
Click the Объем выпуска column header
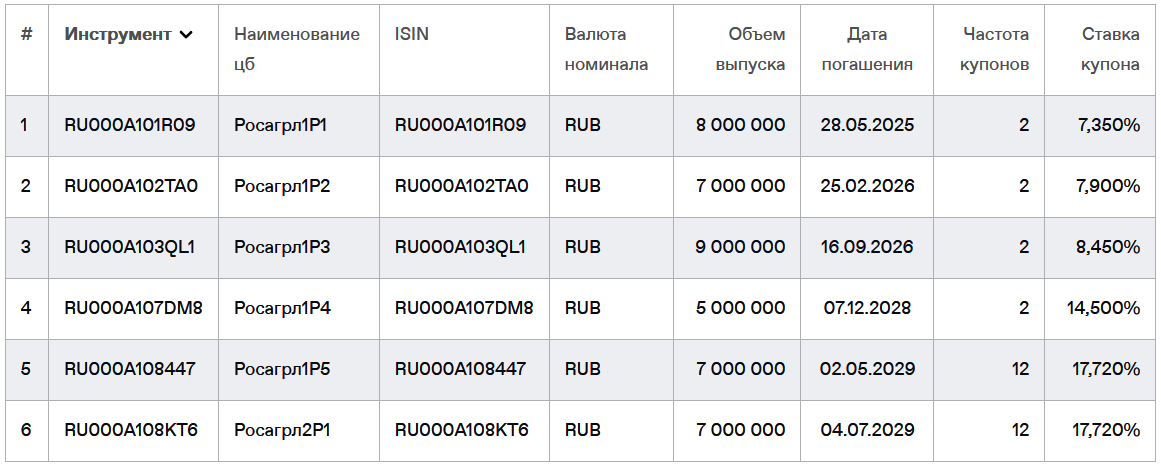click(750, 50)
